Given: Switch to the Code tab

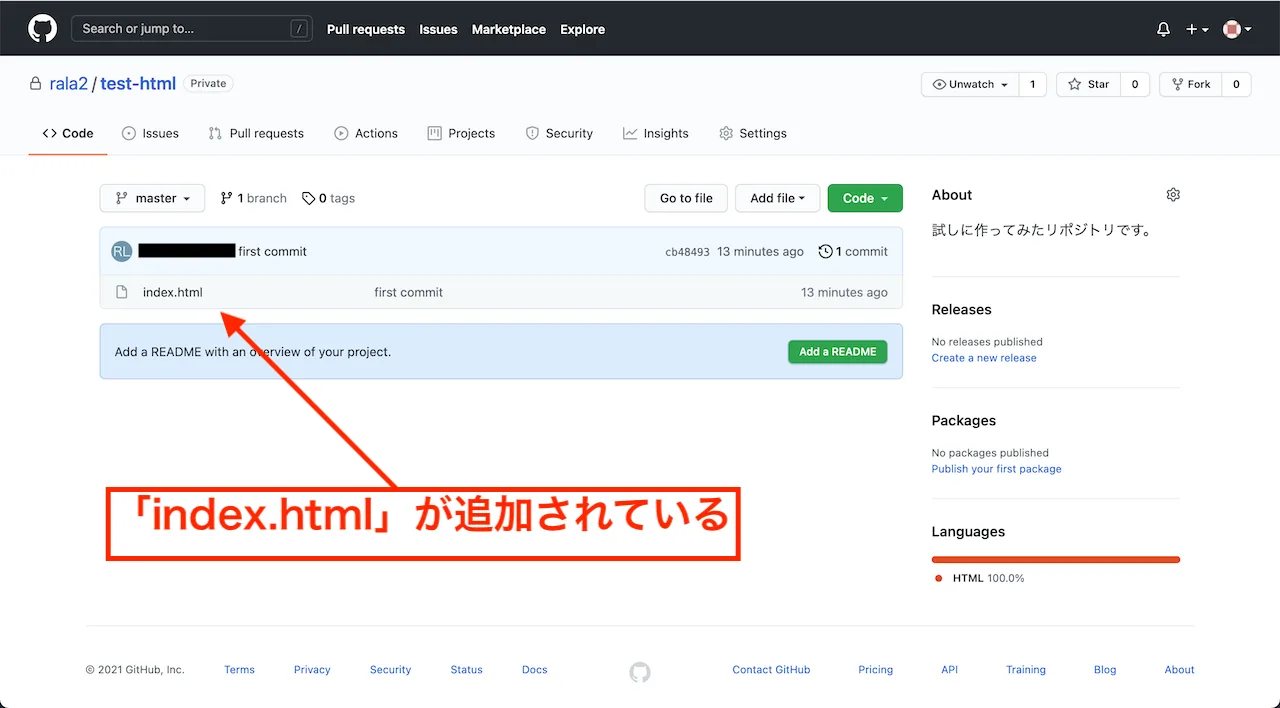Looking at the screenshot, I should [68, 133].
